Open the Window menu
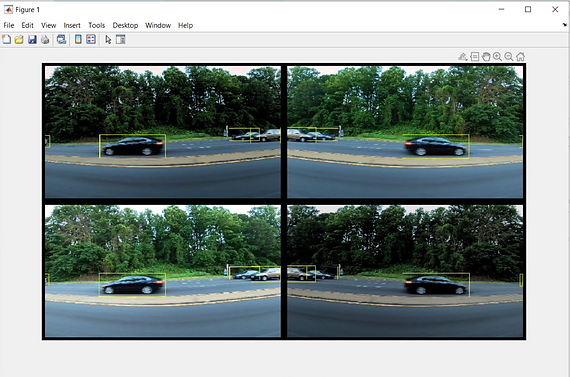570x377 pixels. (x=158, y=25)
